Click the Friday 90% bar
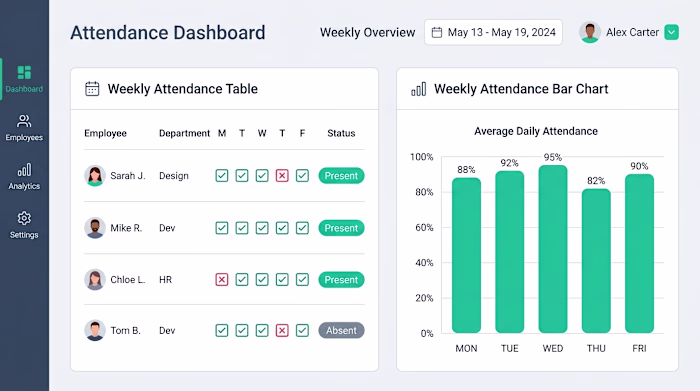 click(x=639, y=254)
